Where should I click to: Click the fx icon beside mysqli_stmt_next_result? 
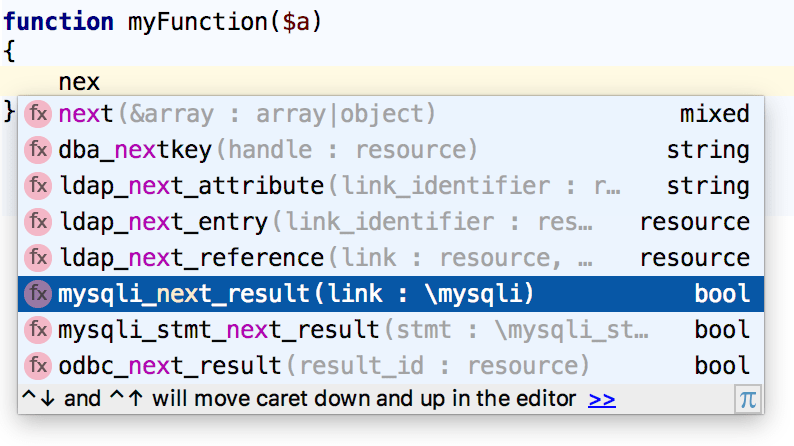[x=38, y=330]
